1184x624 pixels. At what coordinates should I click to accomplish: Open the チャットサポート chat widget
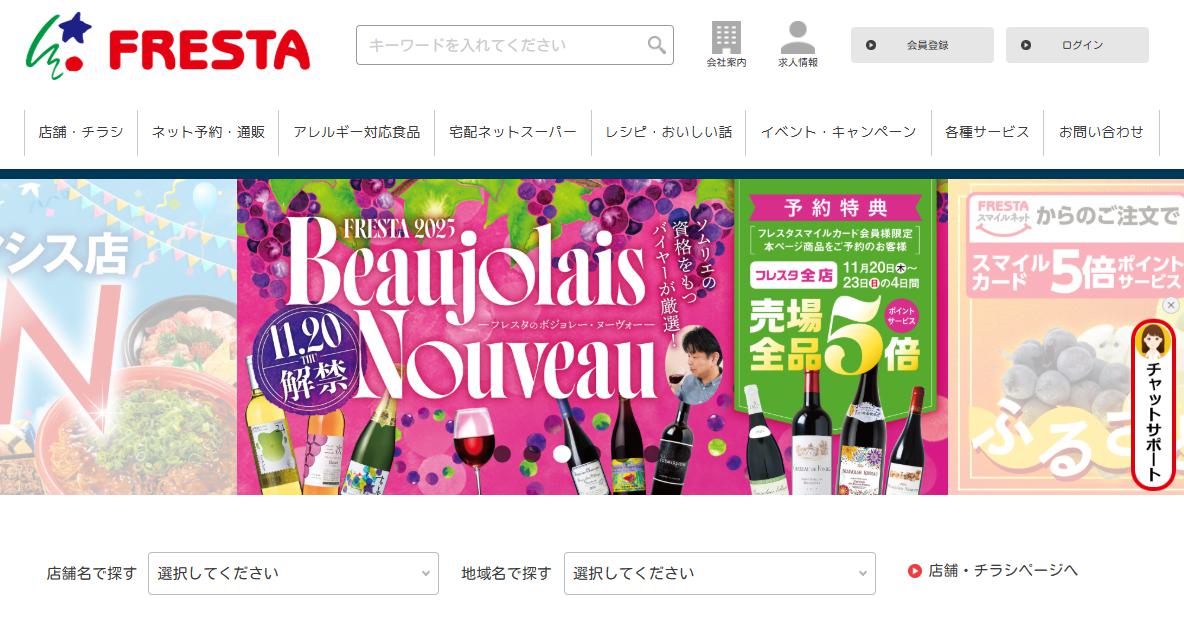point(1153,405)
